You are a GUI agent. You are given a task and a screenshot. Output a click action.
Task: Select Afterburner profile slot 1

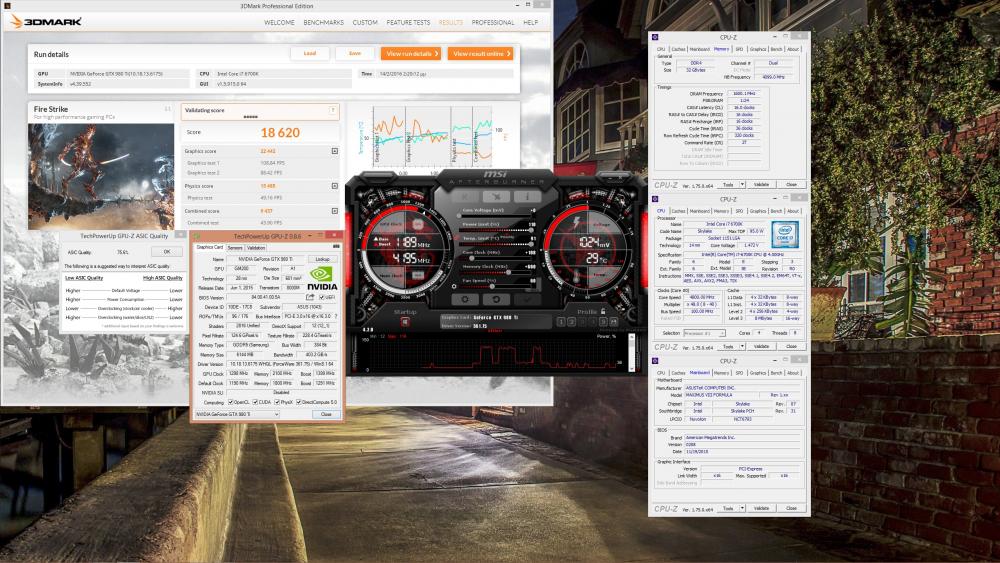point(561,322)
